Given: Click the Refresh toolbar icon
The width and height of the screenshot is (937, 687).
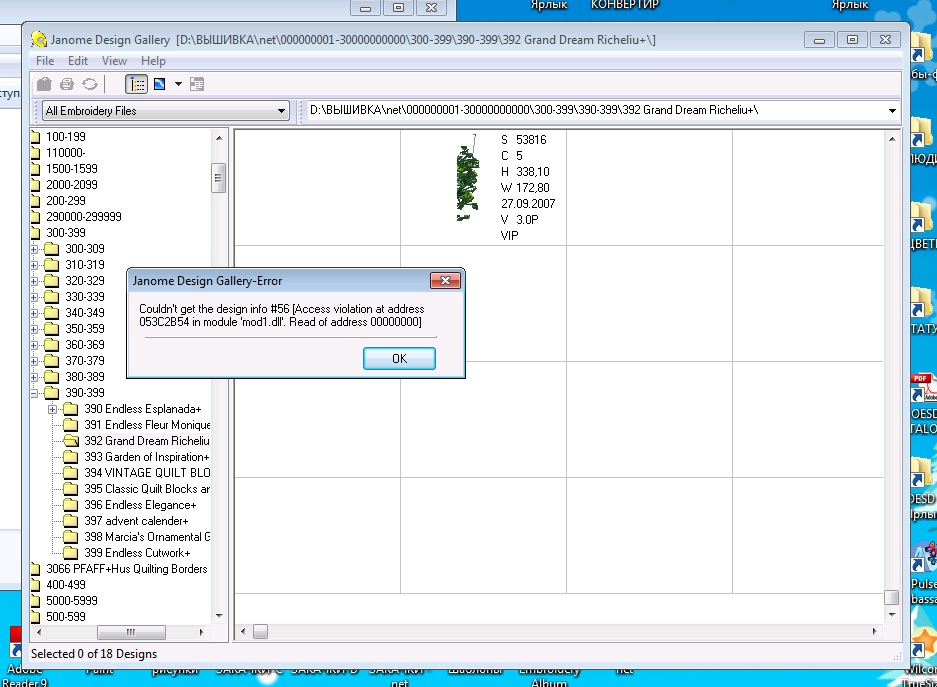Looking at the screenshot, I should (x=90, y=84).
